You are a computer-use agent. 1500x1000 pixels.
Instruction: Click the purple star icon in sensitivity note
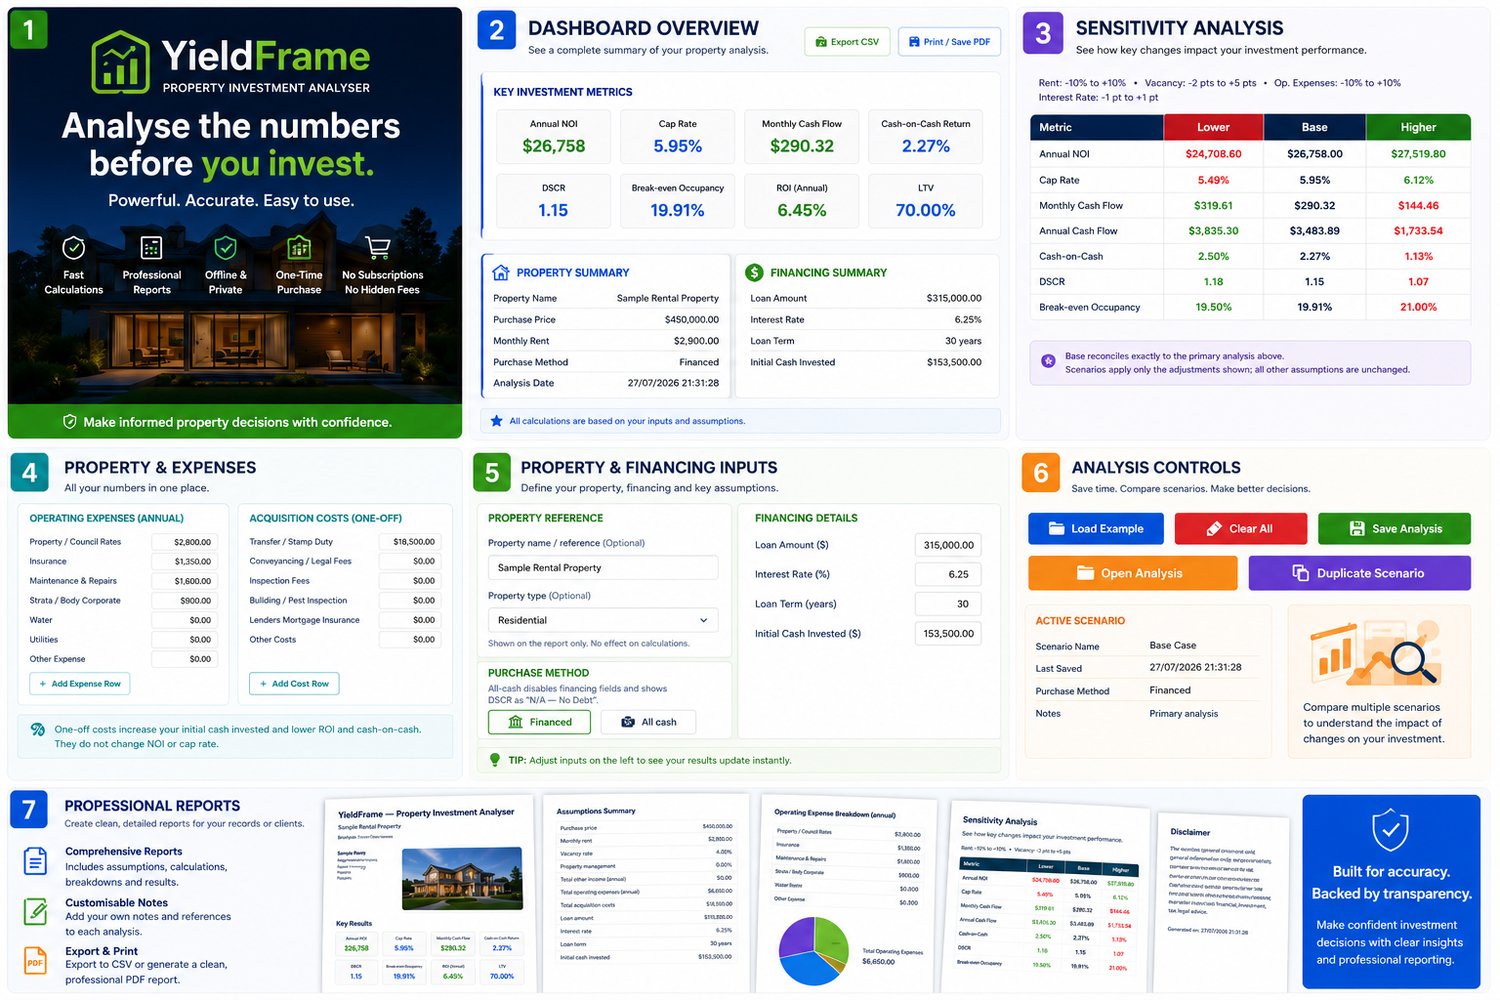[x=1048, y=361]
